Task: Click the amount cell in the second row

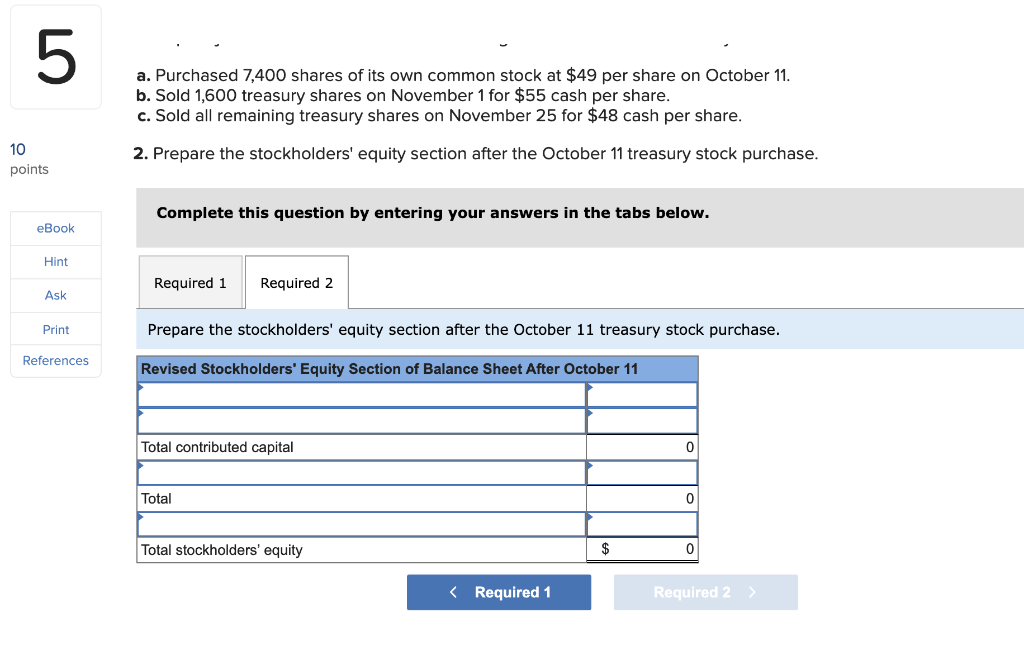Action: tap(641, 420)
